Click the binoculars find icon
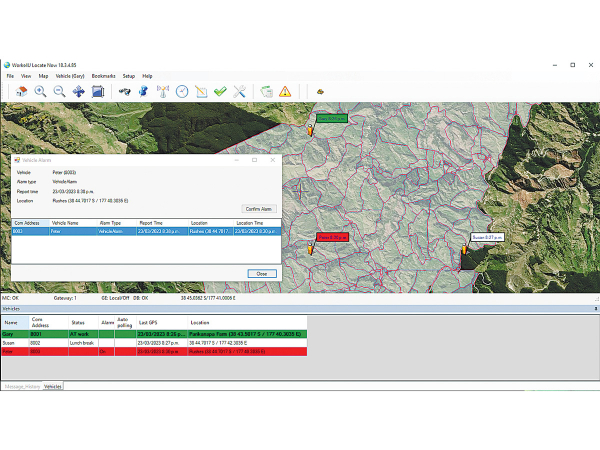600x450 pixels. point(125,91)
